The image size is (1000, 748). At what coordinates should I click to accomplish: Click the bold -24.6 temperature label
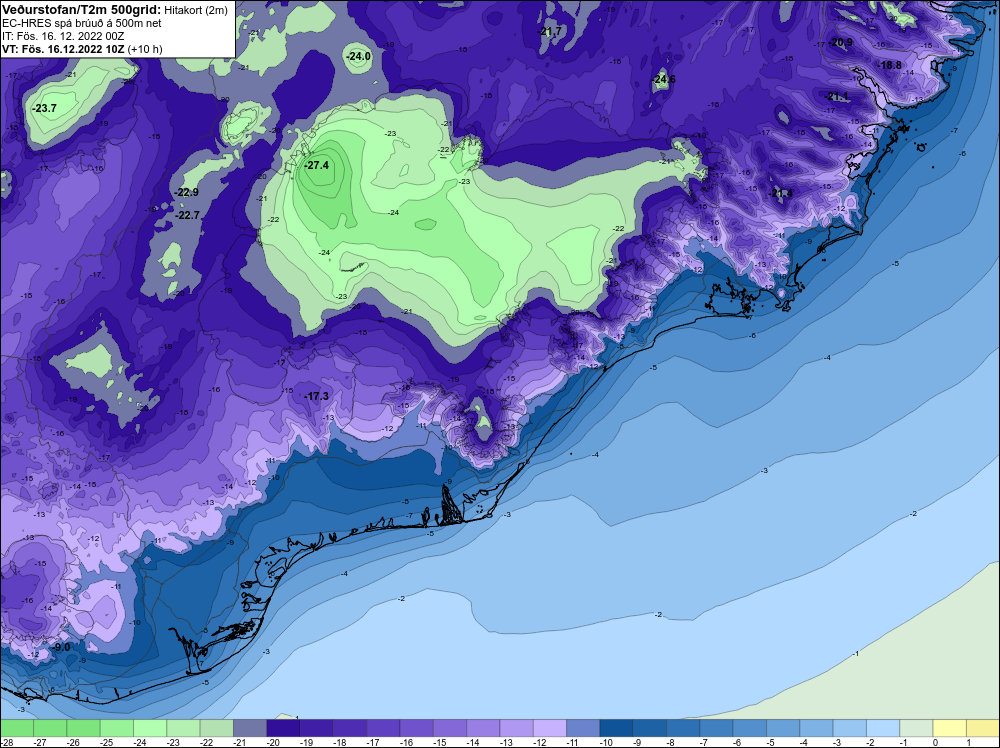tap(663, 79)
